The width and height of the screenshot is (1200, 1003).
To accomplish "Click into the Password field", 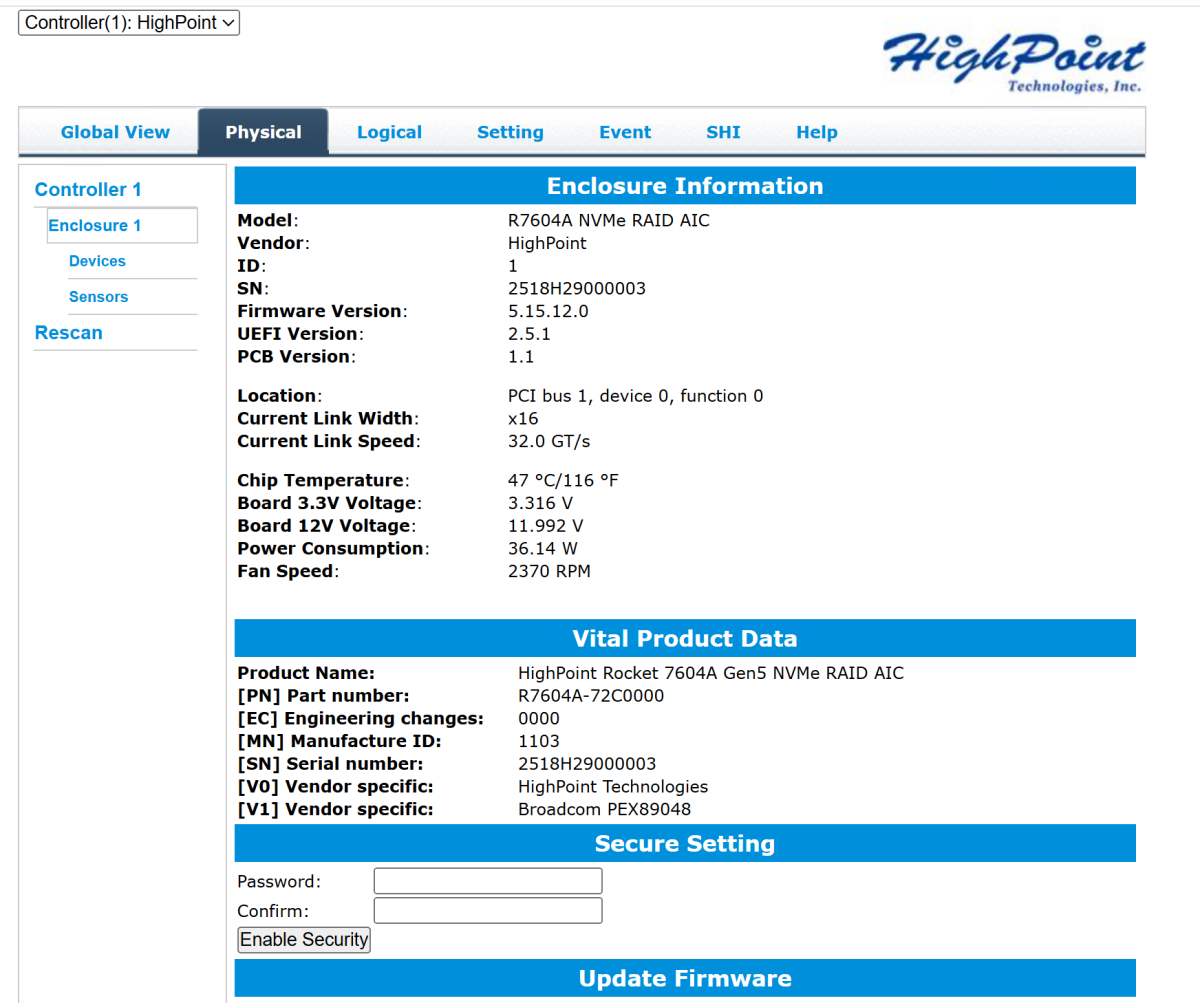I will point(487,880).
